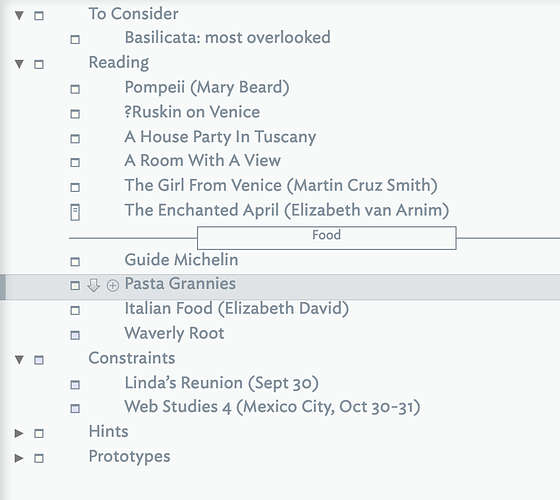Image resolution: width=560 pixels, height=500 pixels.
Task: Click the circled plus icon on Pasta Grannies
Action: (112, 286)
